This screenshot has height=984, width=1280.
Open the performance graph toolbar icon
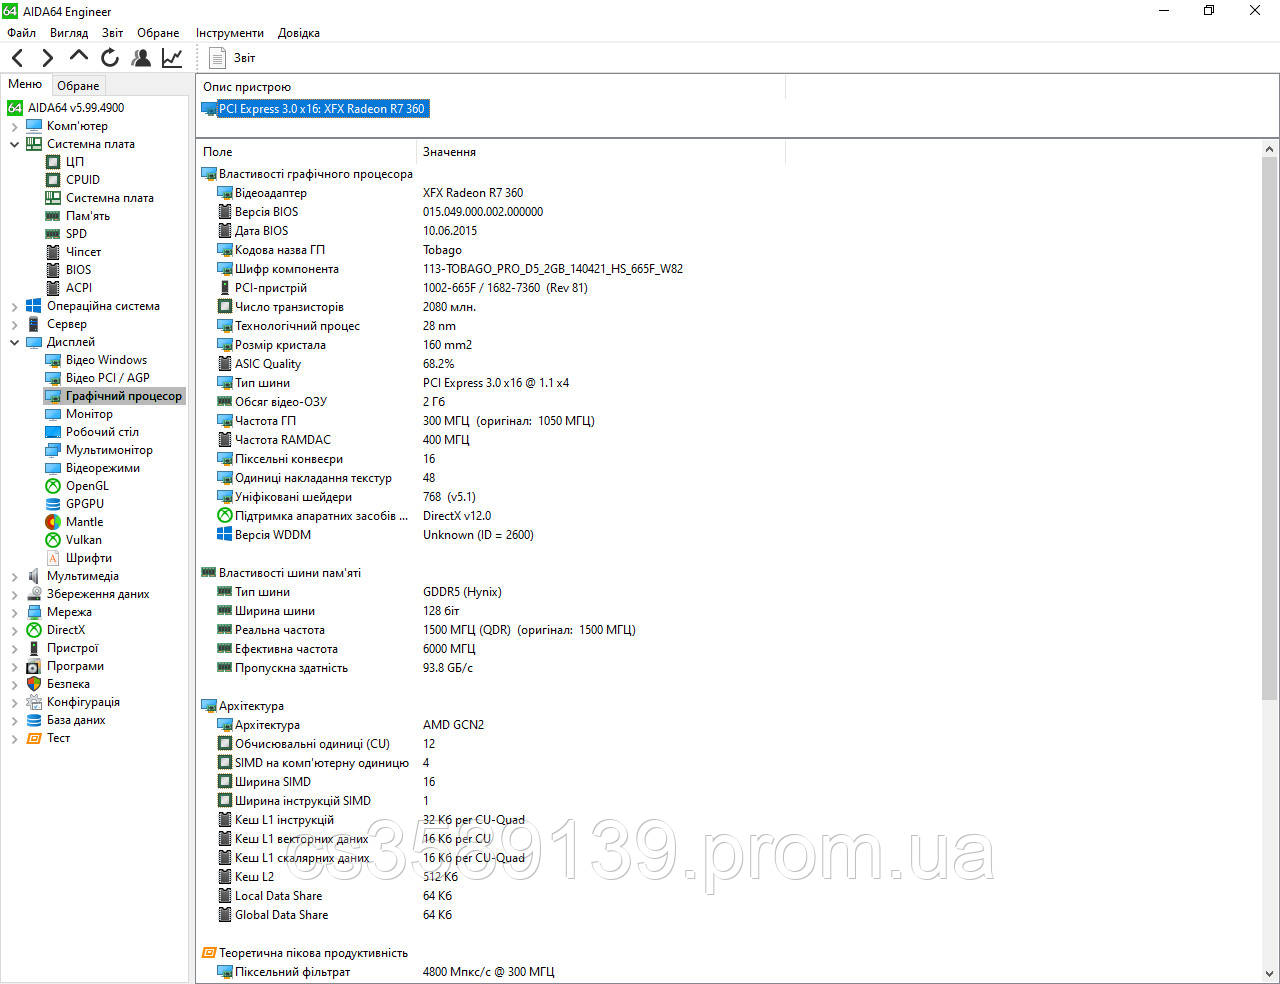[171, 57]
